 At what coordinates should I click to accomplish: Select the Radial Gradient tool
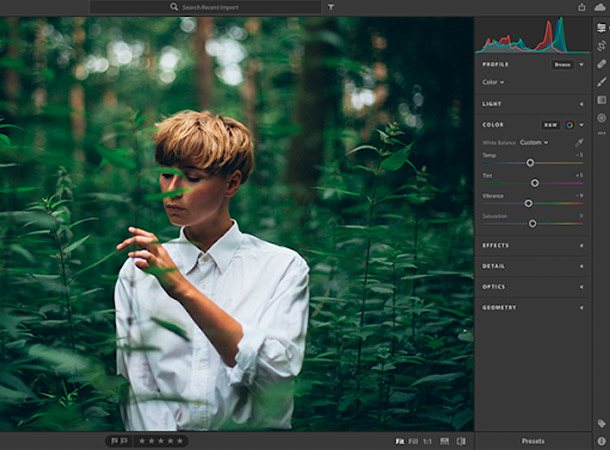click(x=601, y=118)
